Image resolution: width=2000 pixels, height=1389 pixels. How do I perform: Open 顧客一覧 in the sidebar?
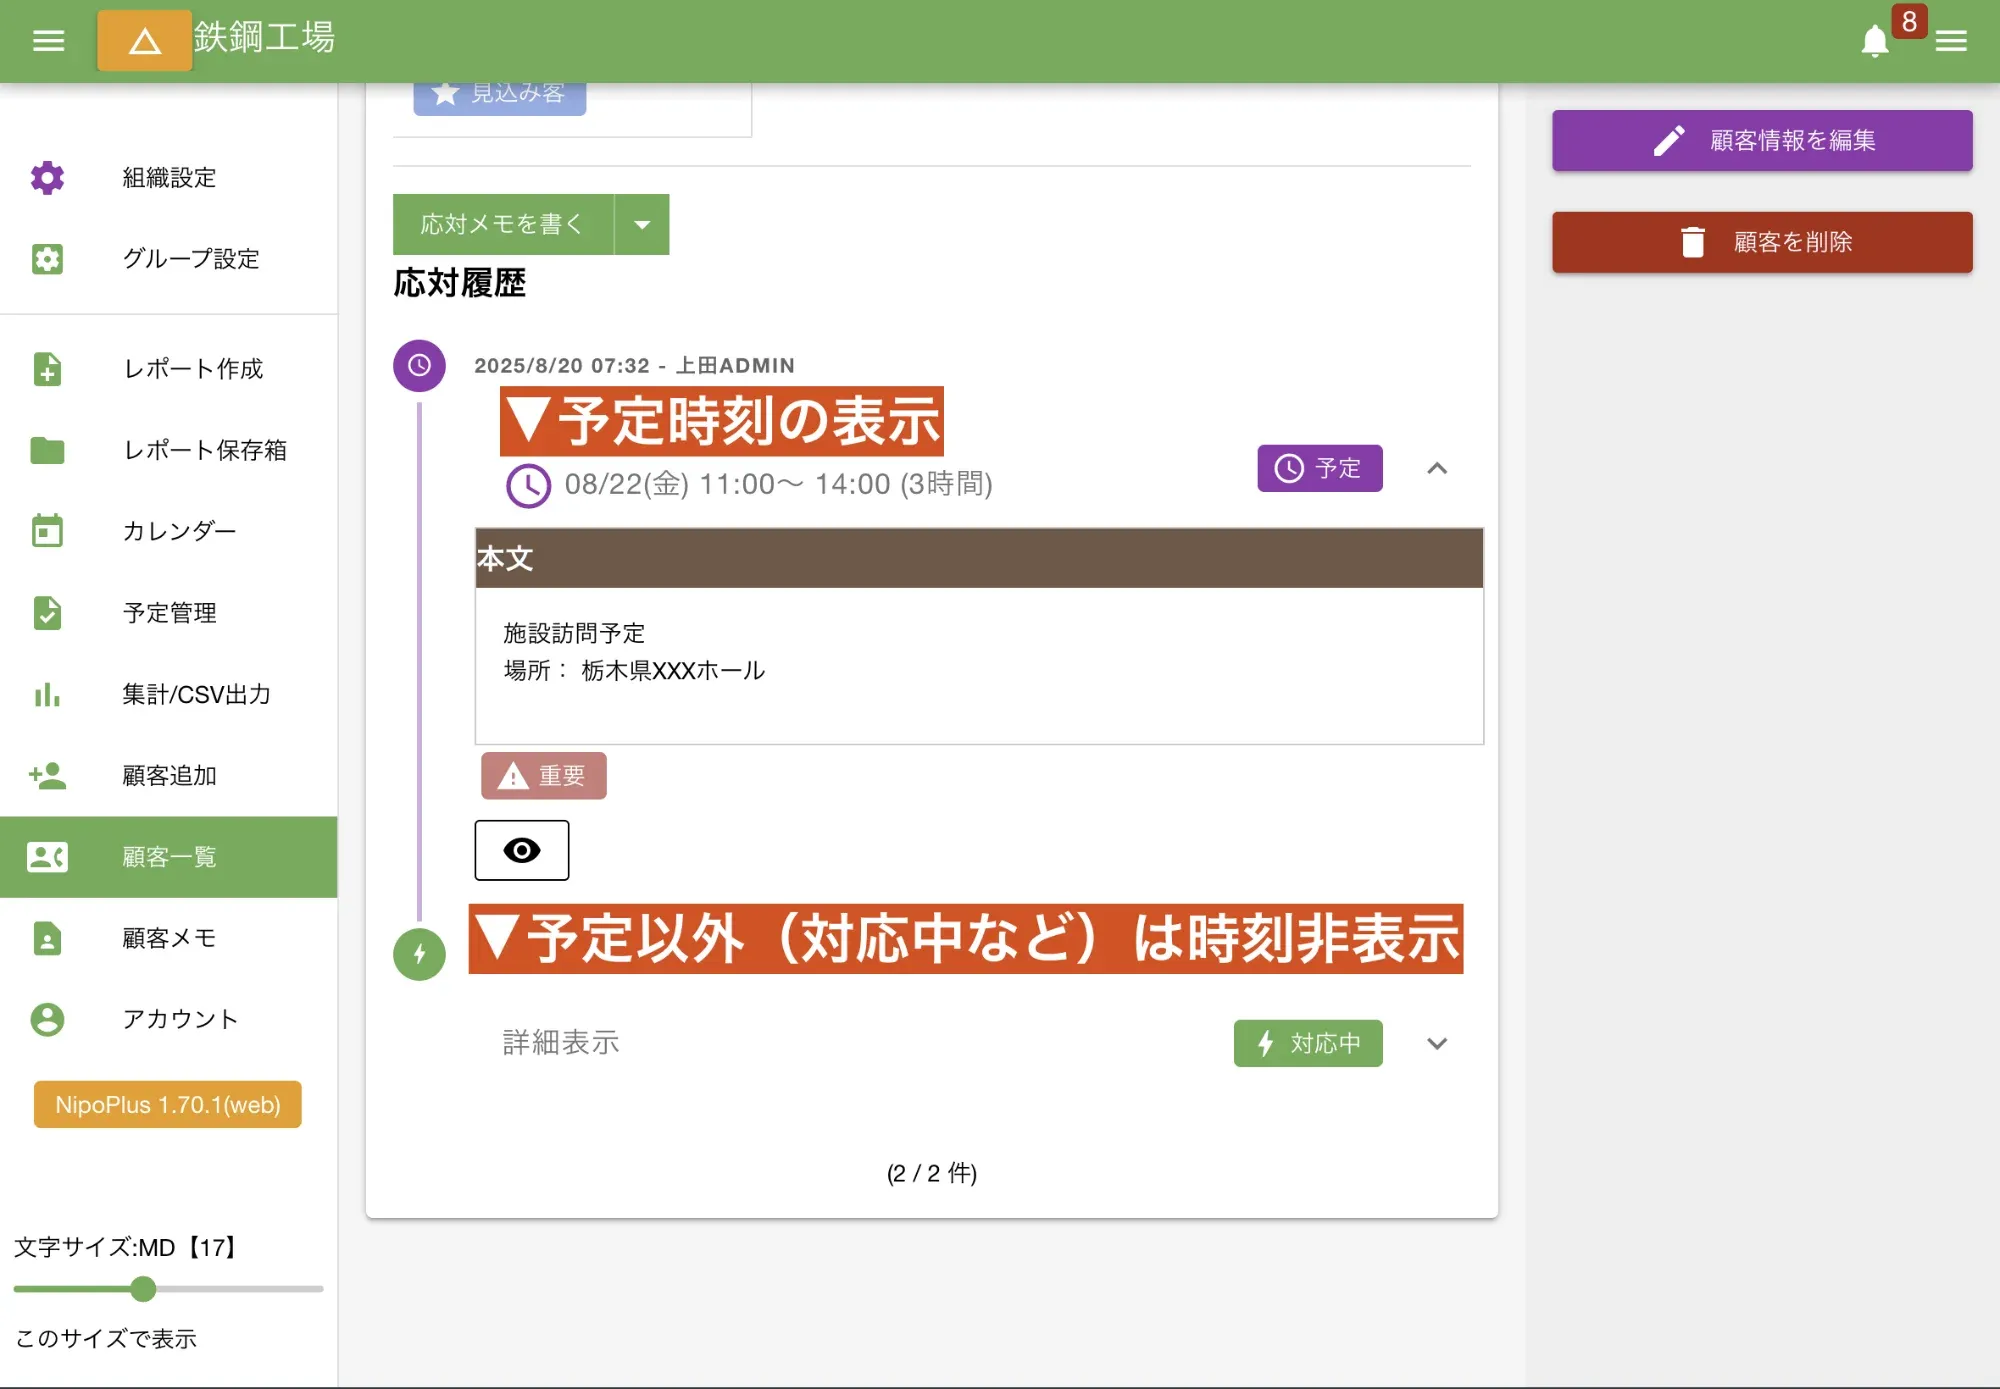(168, 857)
